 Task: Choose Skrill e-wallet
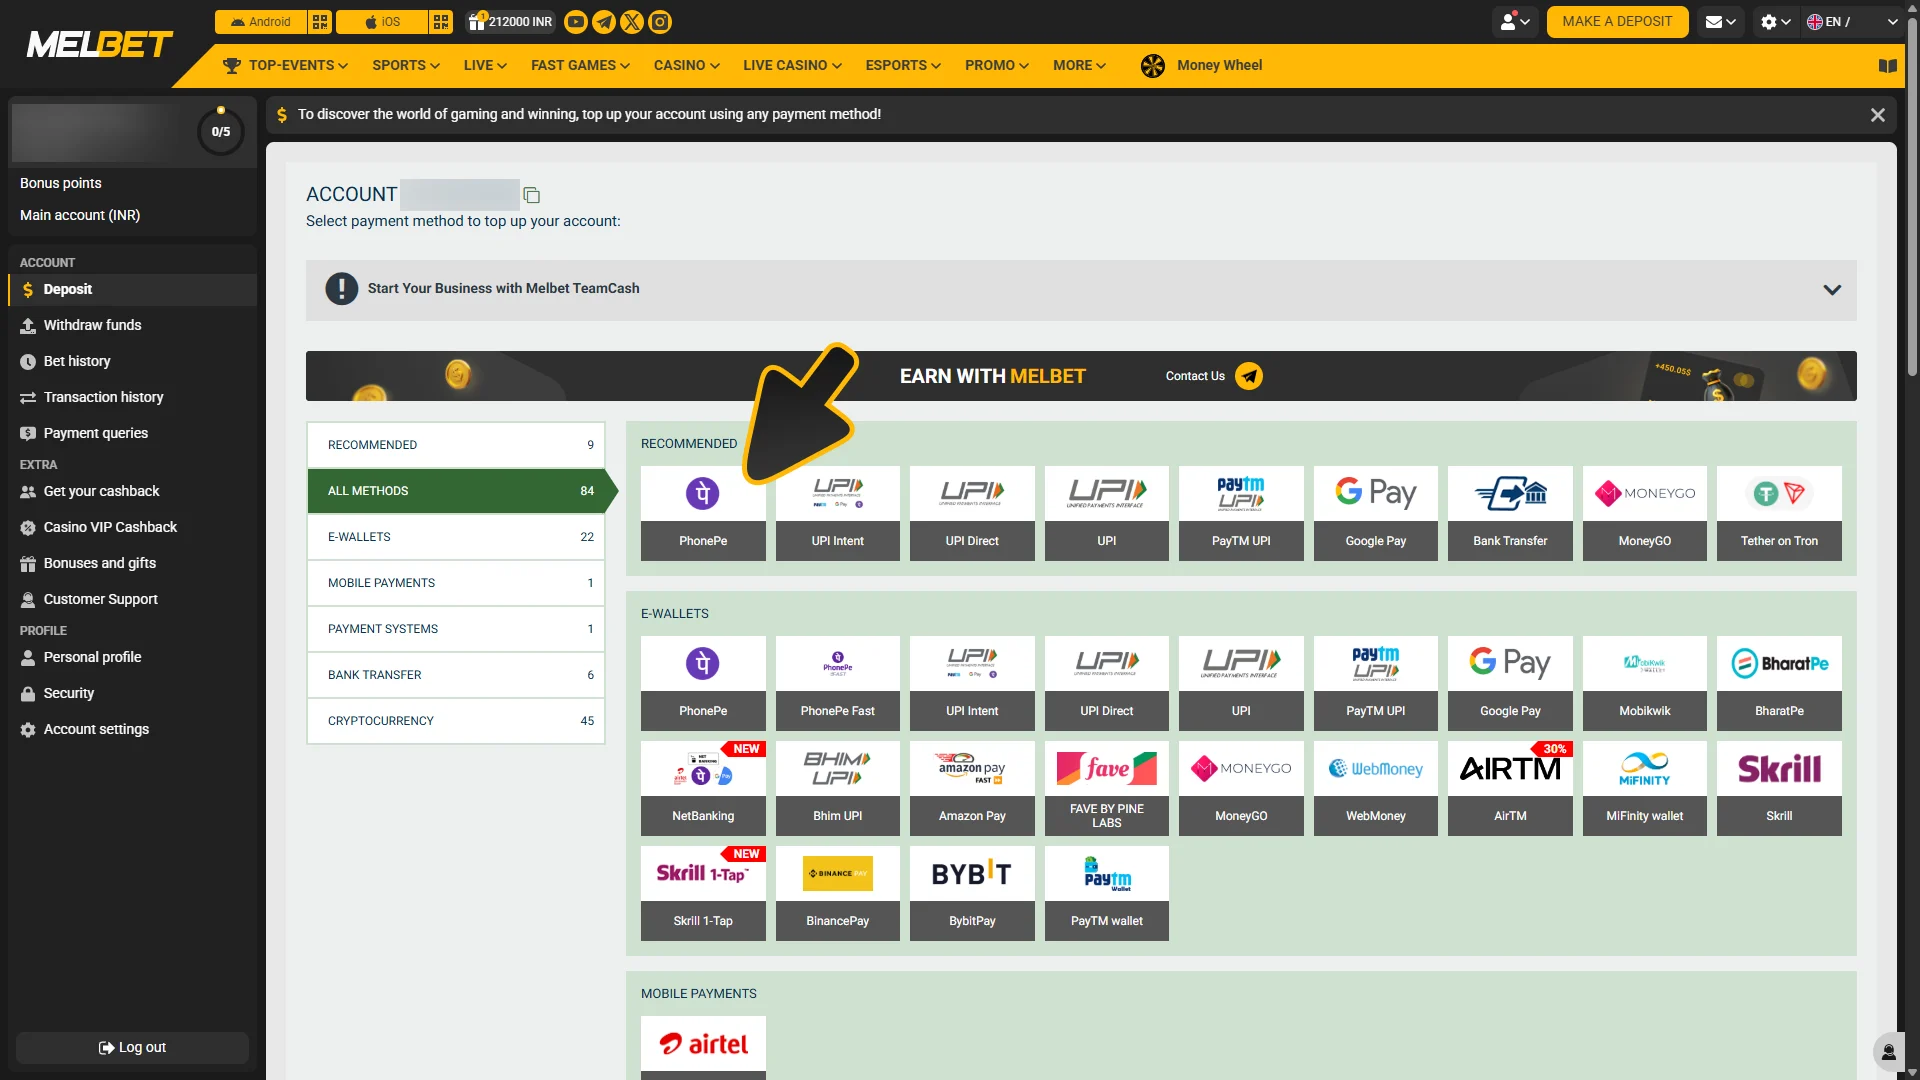pyautogui.click(x=1779, y=788)
